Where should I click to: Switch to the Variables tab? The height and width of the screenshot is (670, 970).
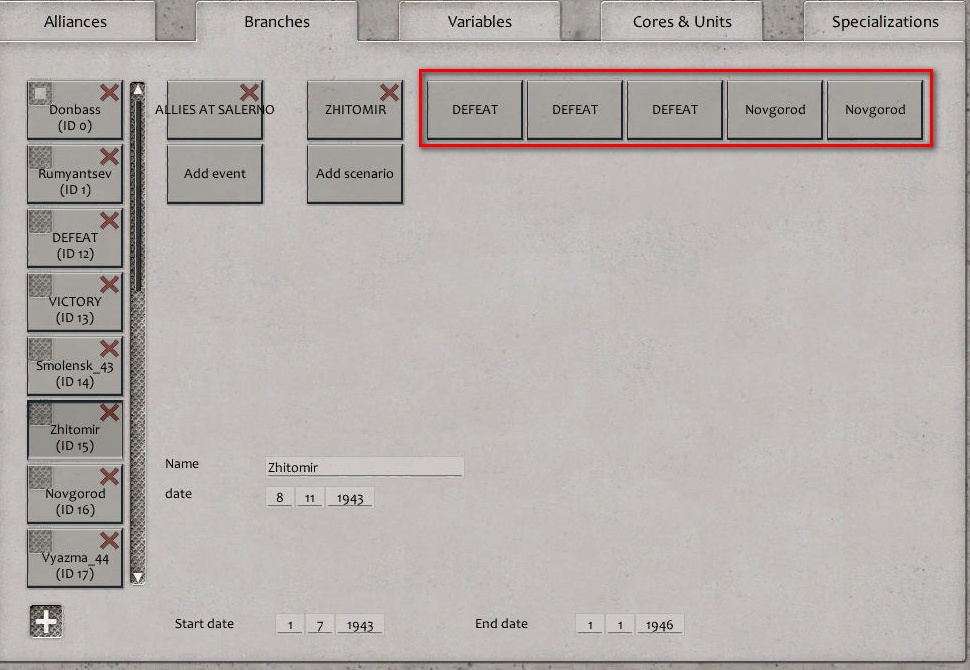click(x=478, y=21)
